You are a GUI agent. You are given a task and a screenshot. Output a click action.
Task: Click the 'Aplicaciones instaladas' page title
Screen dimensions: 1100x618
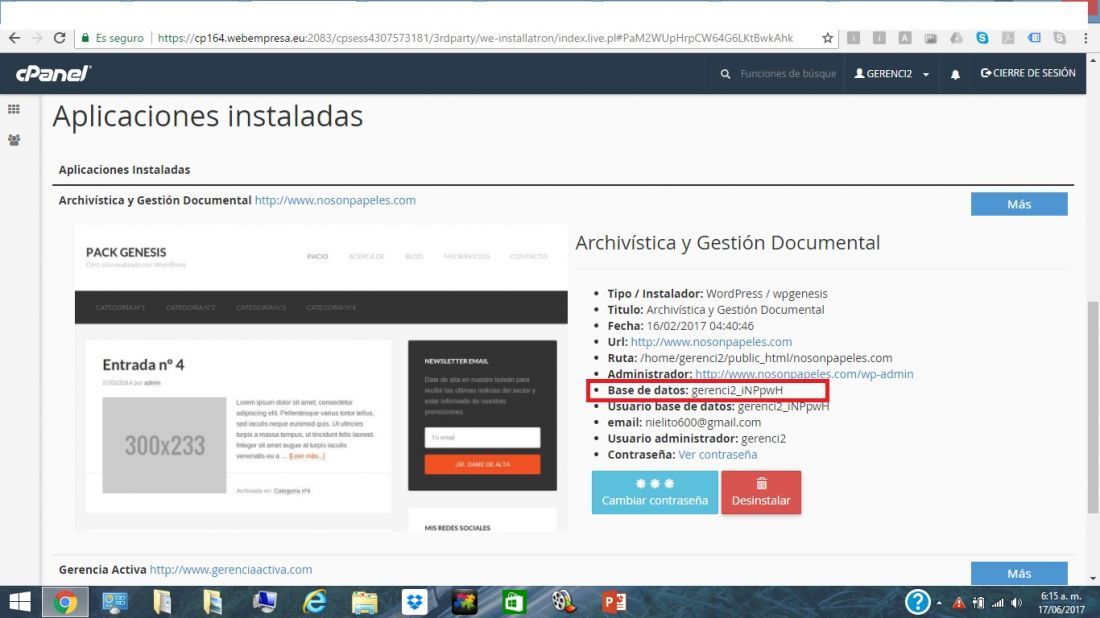pos(208,116)
